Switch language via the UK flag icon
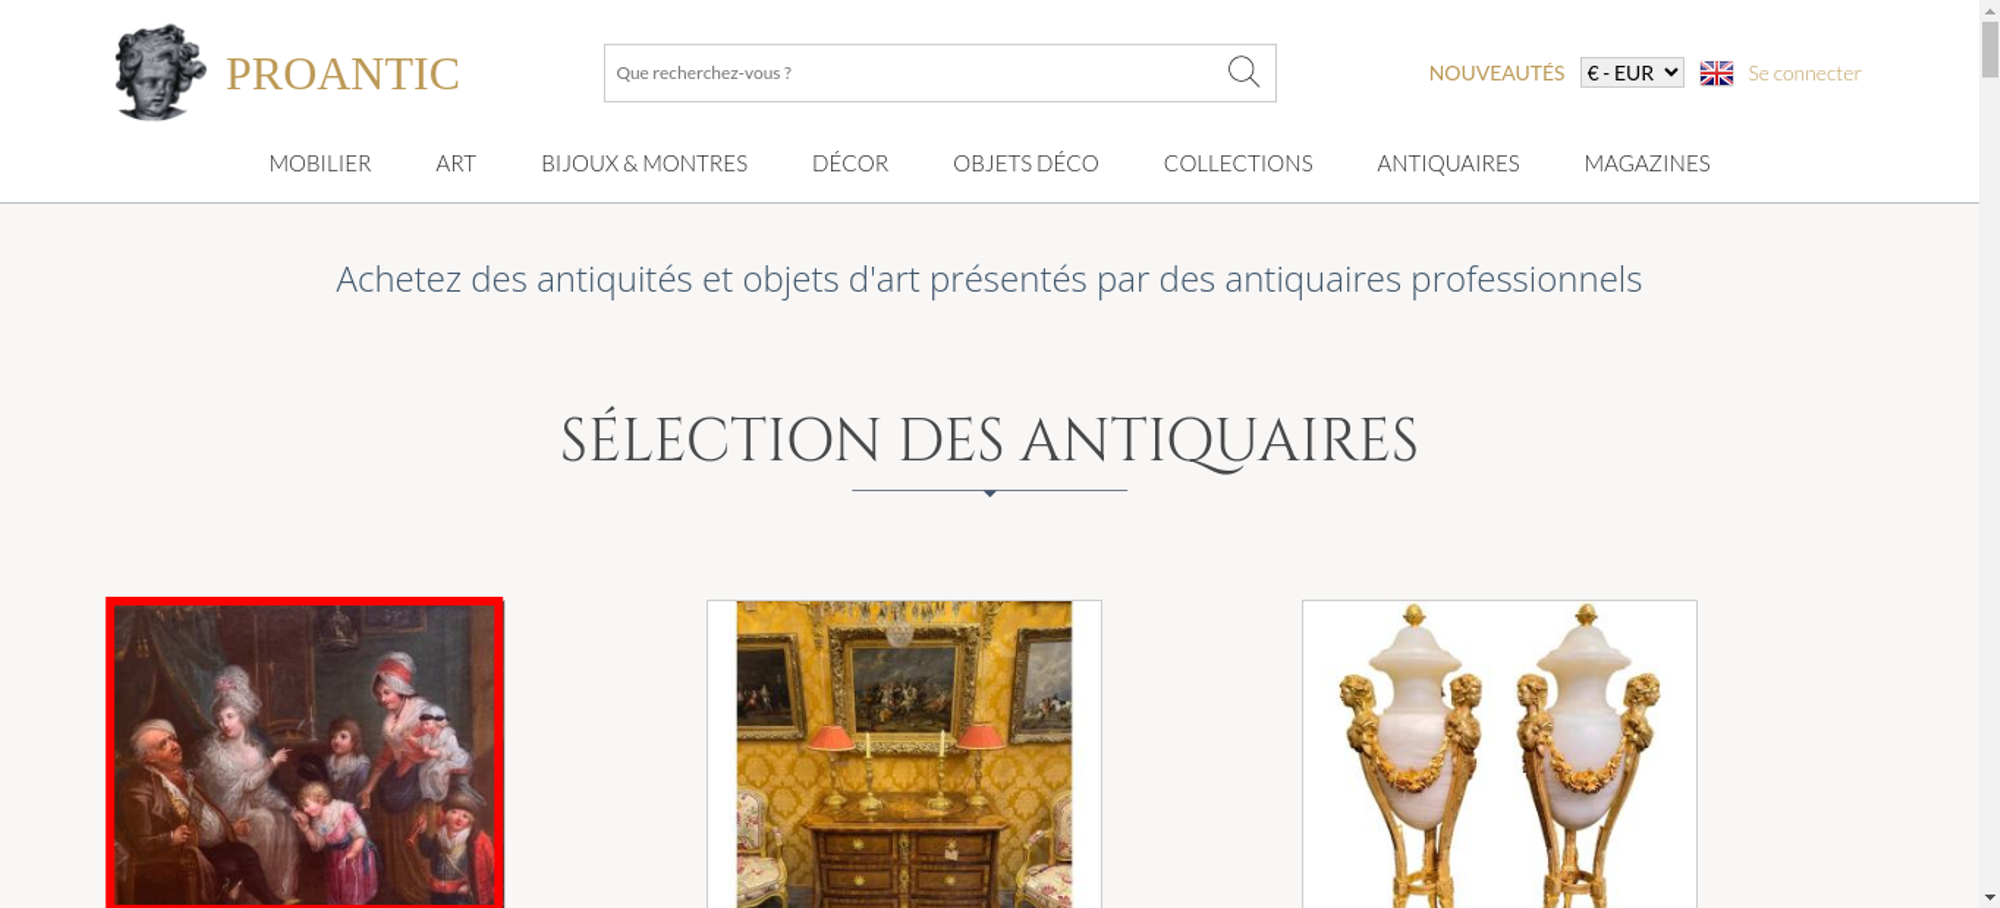 1716,73
